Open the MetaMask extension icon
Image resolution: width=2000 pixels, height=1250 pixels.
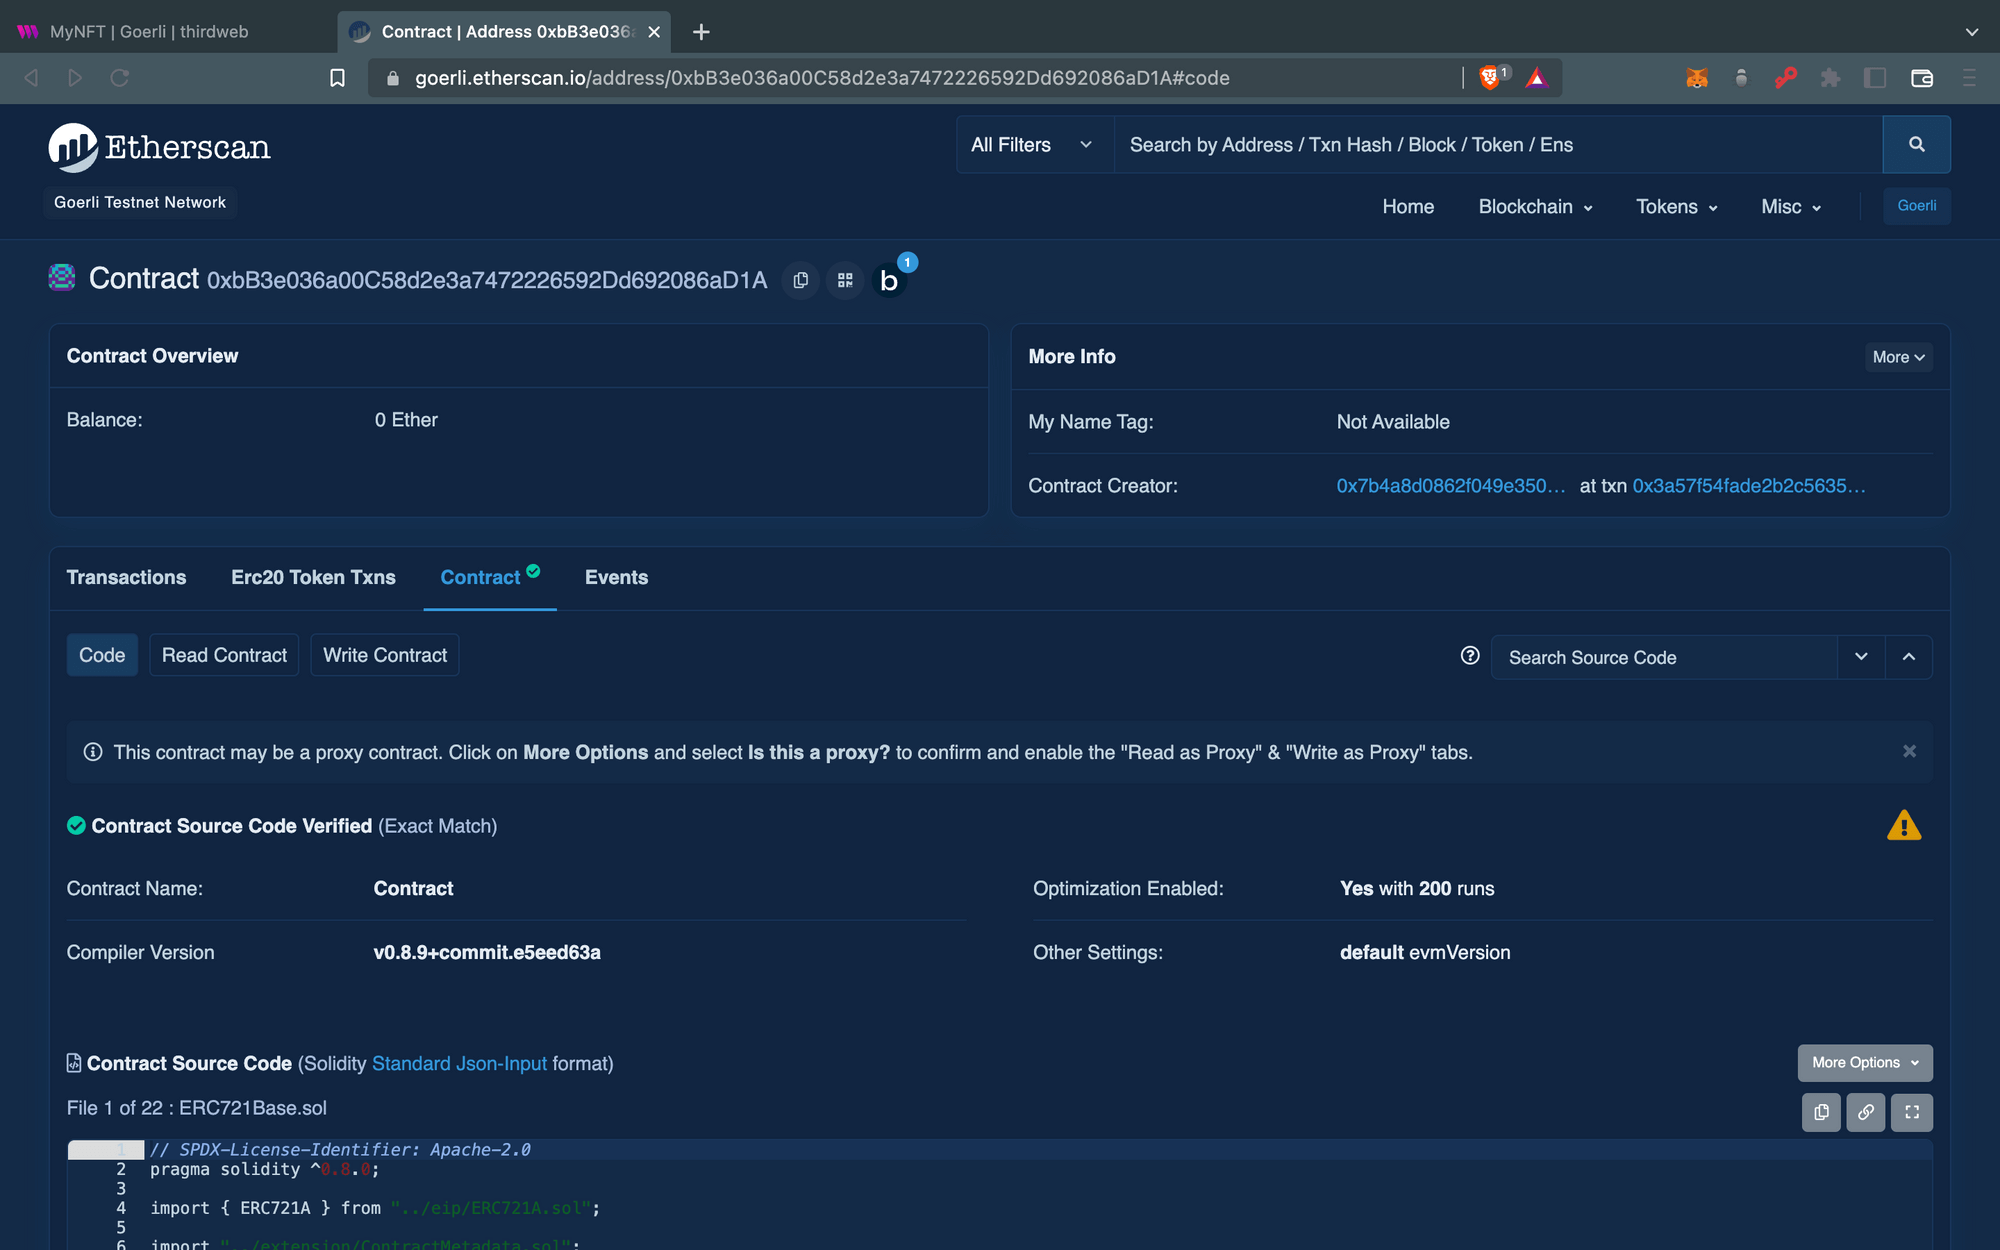[x=1695, y=77]
